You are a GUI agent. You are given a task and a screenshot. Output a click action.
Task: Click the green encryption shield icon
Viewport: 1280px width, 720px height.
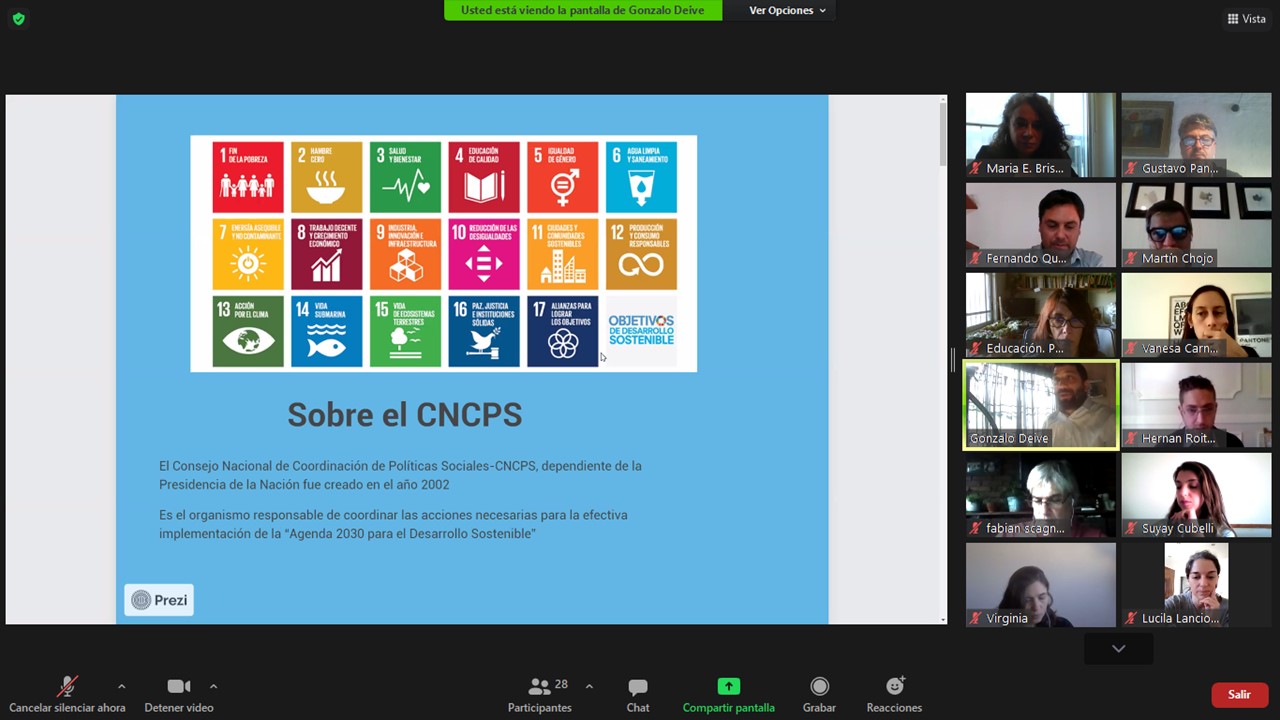(x=18, y=19)
